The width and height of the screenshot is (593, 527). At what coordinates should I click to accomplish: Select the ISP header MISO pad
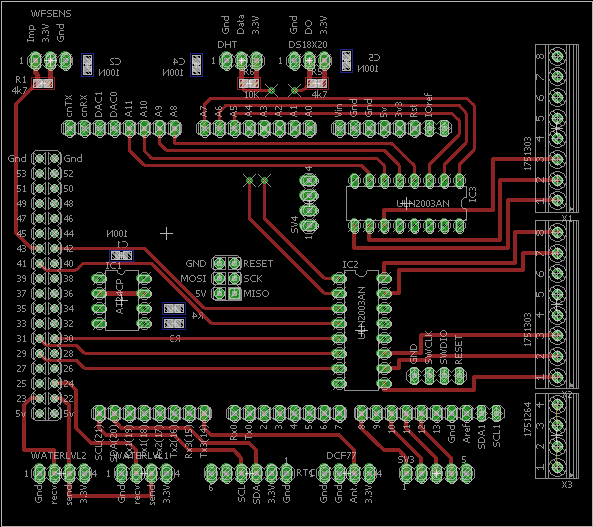[234, 293]
